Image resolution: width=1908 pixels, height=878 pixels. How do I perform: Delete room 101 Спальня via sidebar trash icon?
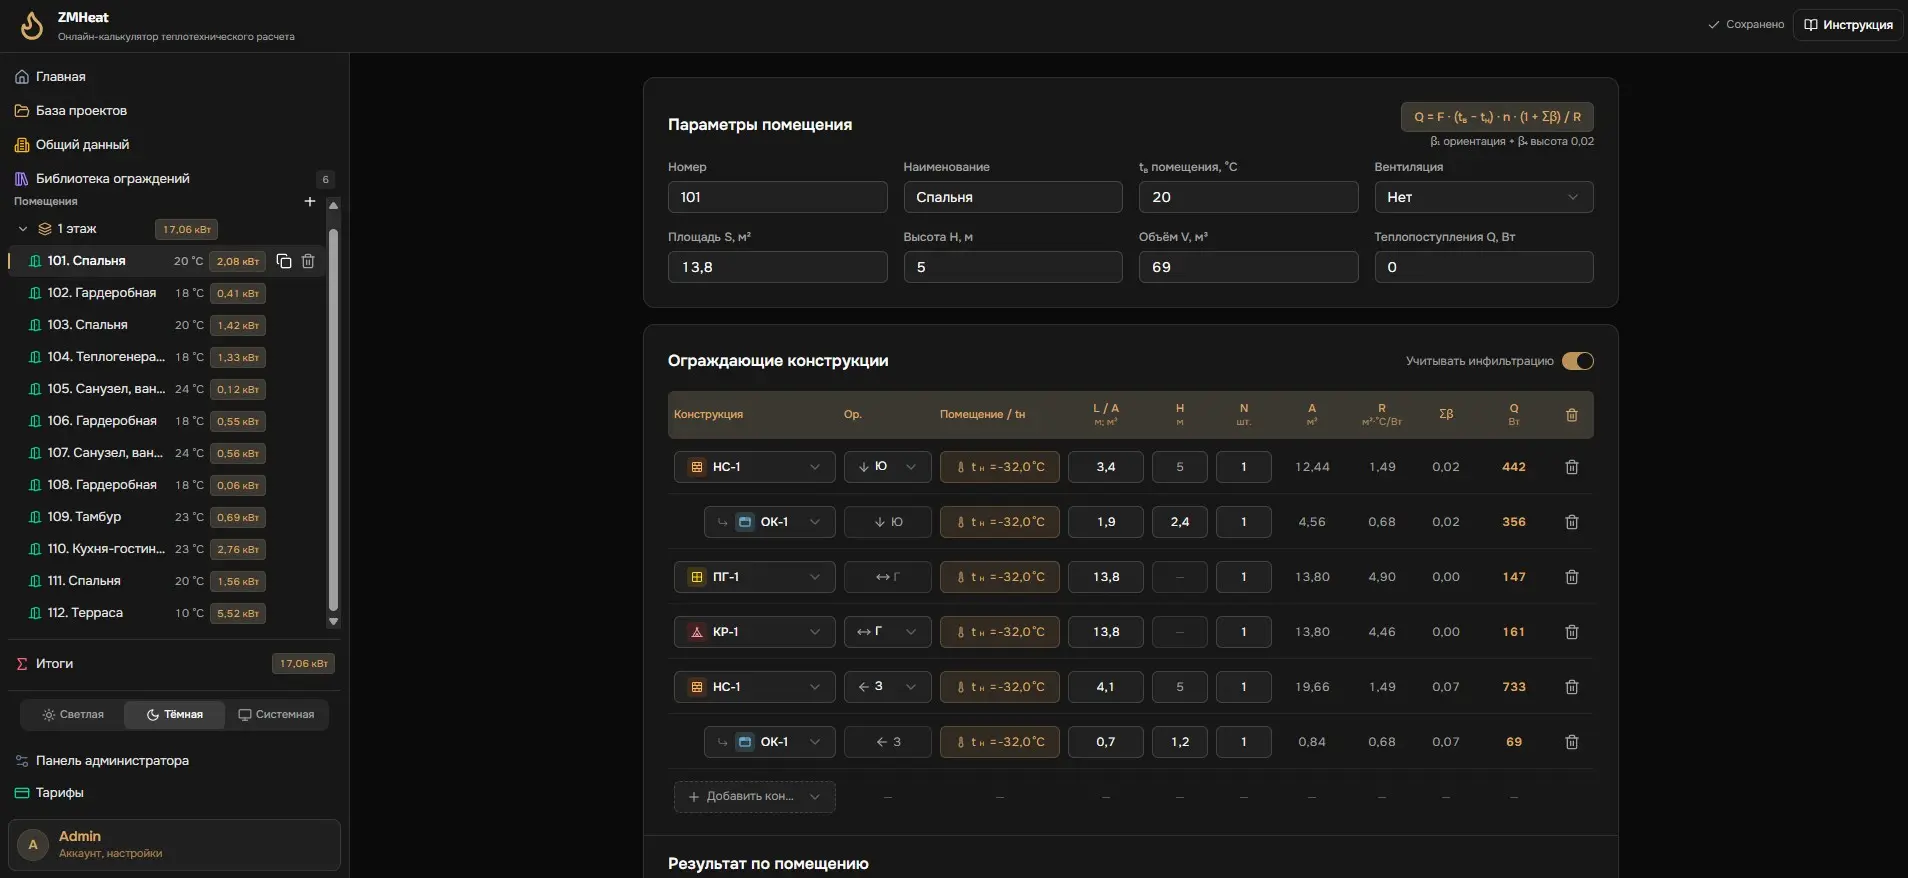[x=308, y=261]
